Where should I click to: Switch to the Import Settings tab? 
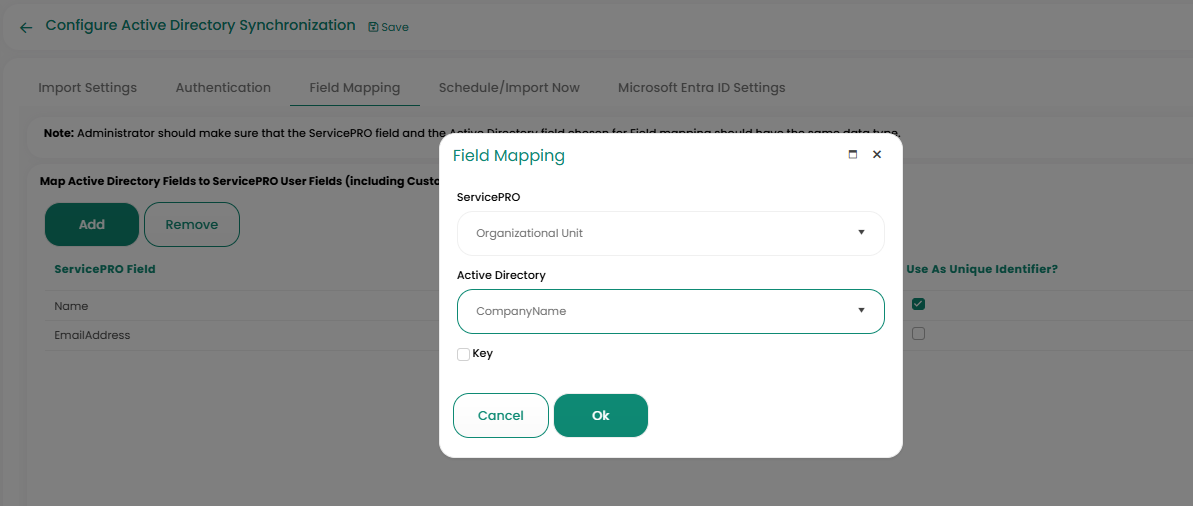[87, 88]
